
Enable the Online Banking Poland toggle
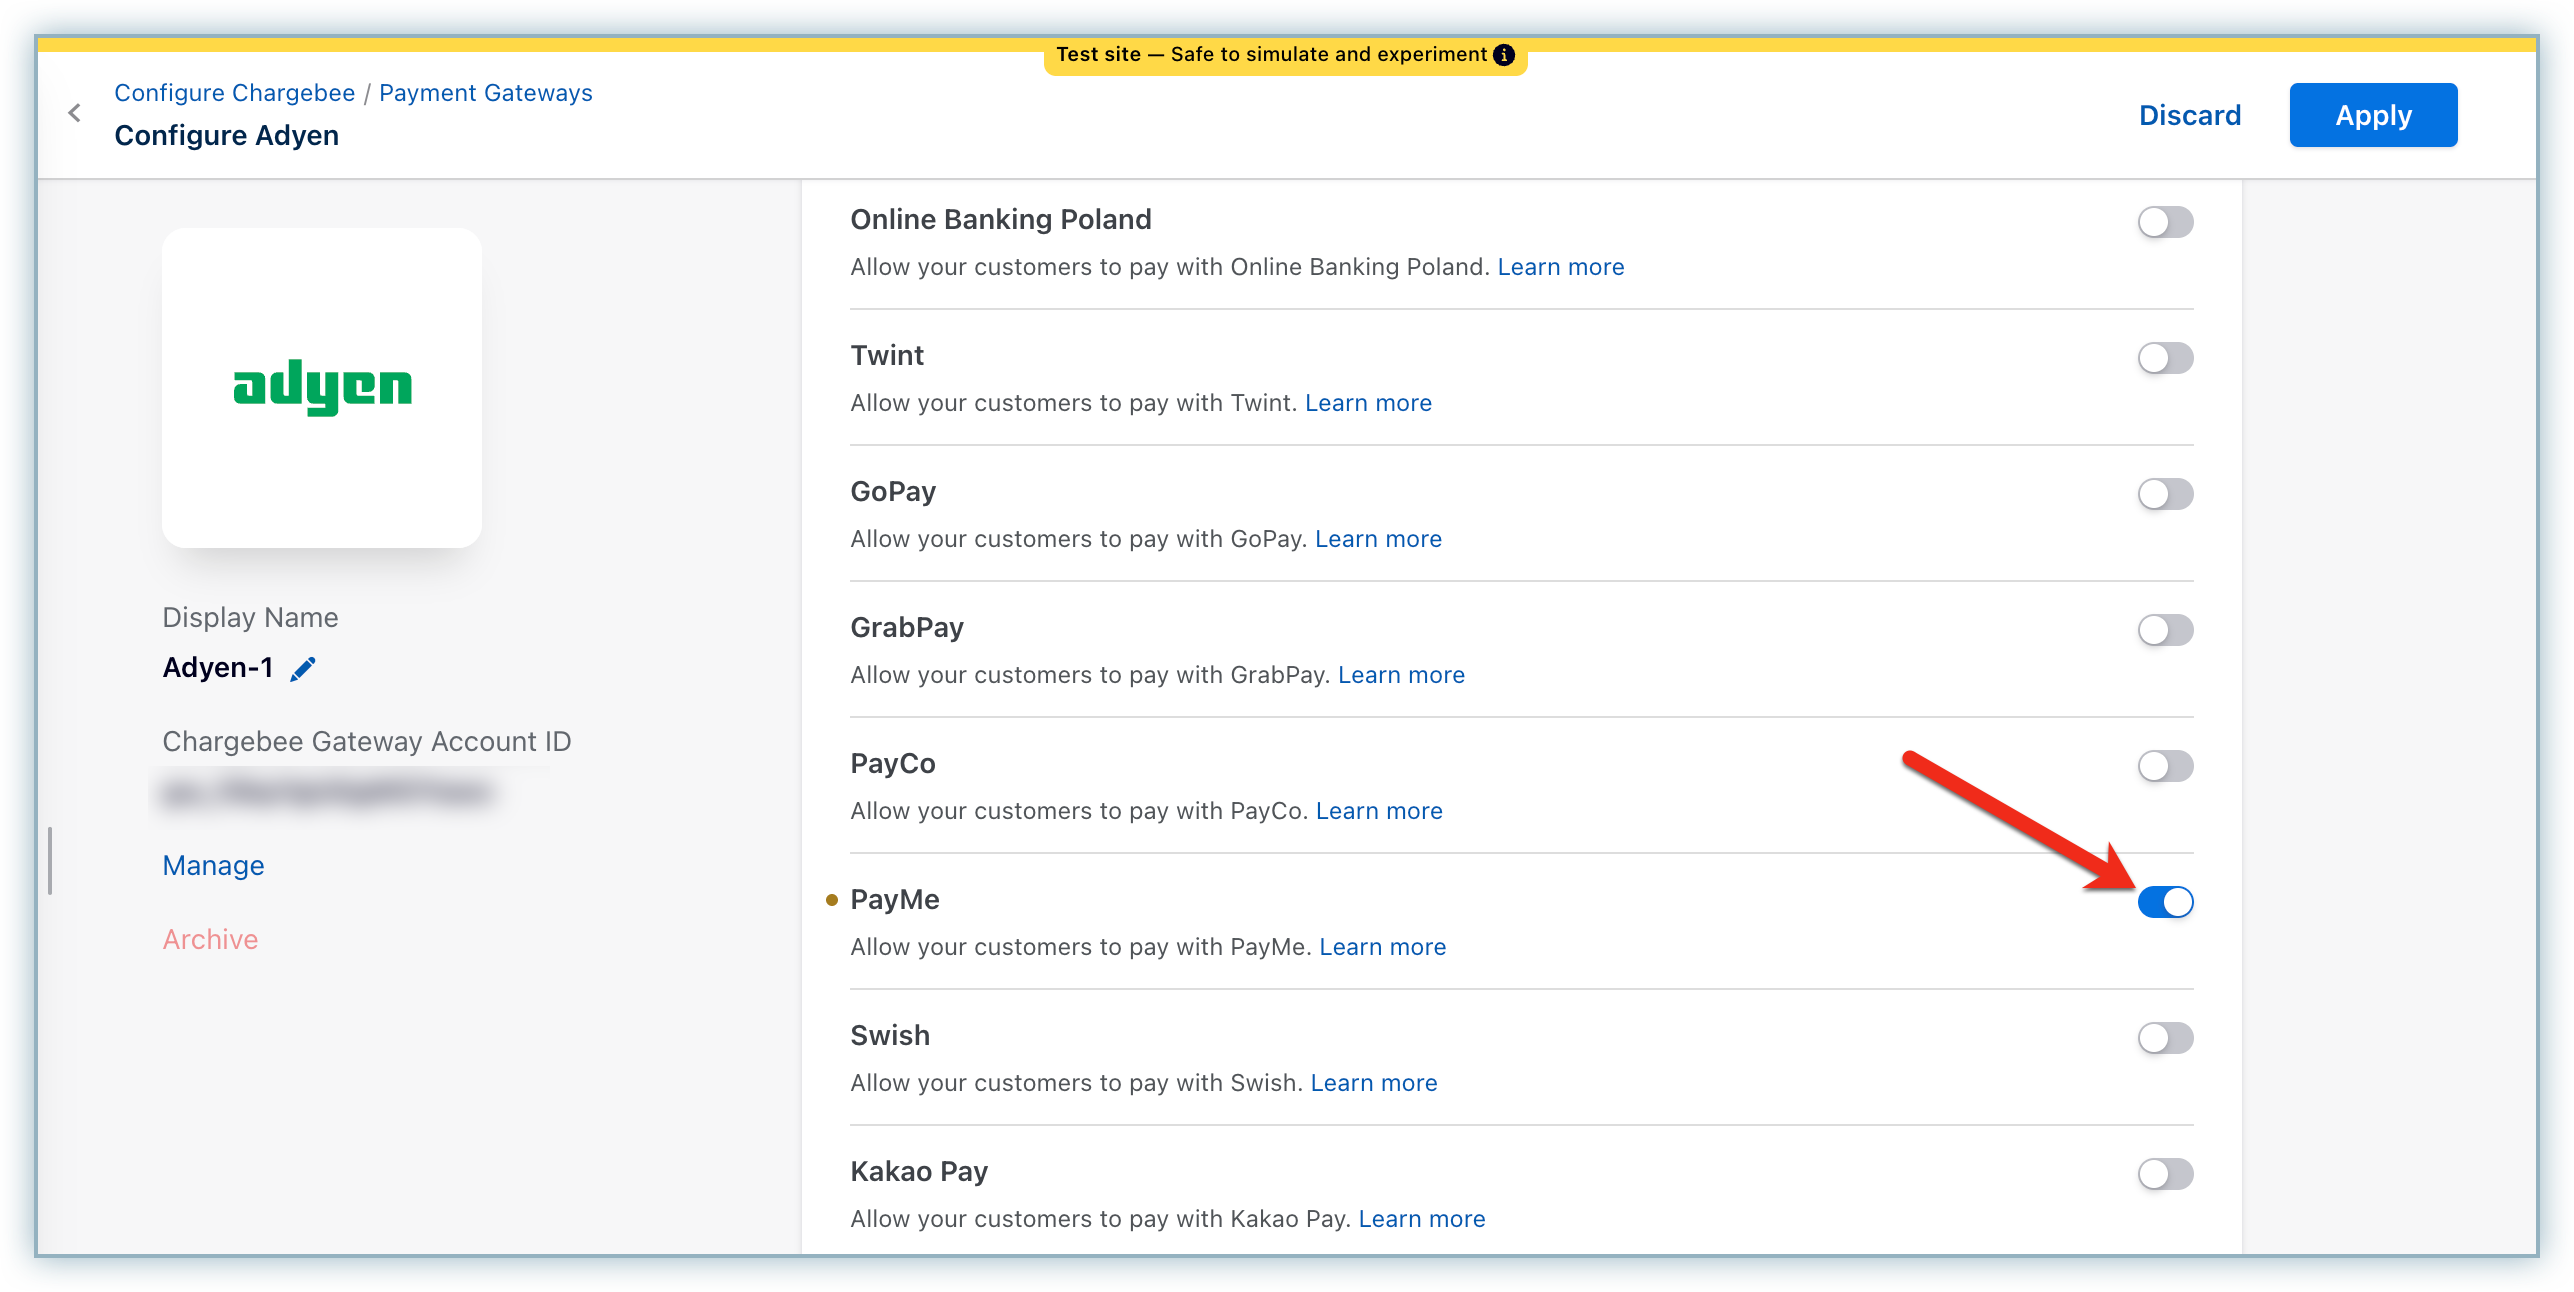(x=2165, y=222)
